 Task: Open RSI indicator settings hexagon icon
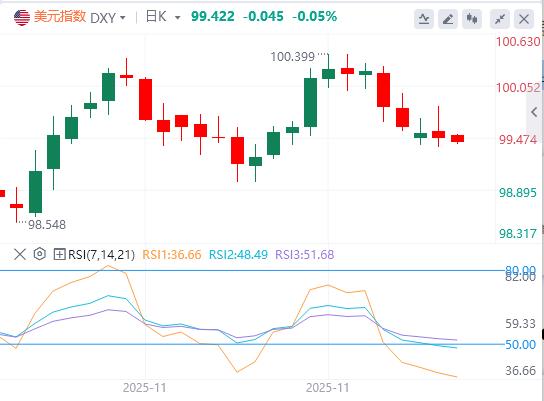(40, 254)
